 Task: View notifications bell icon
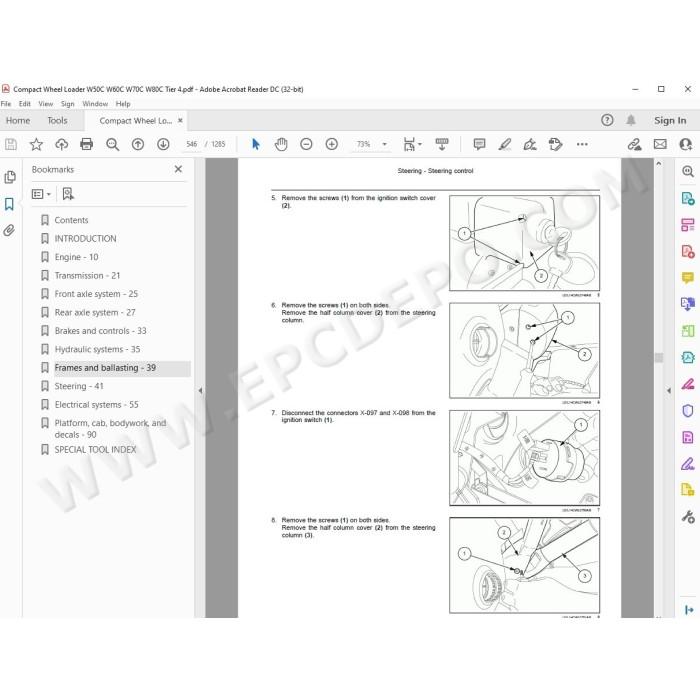point(631,120)
